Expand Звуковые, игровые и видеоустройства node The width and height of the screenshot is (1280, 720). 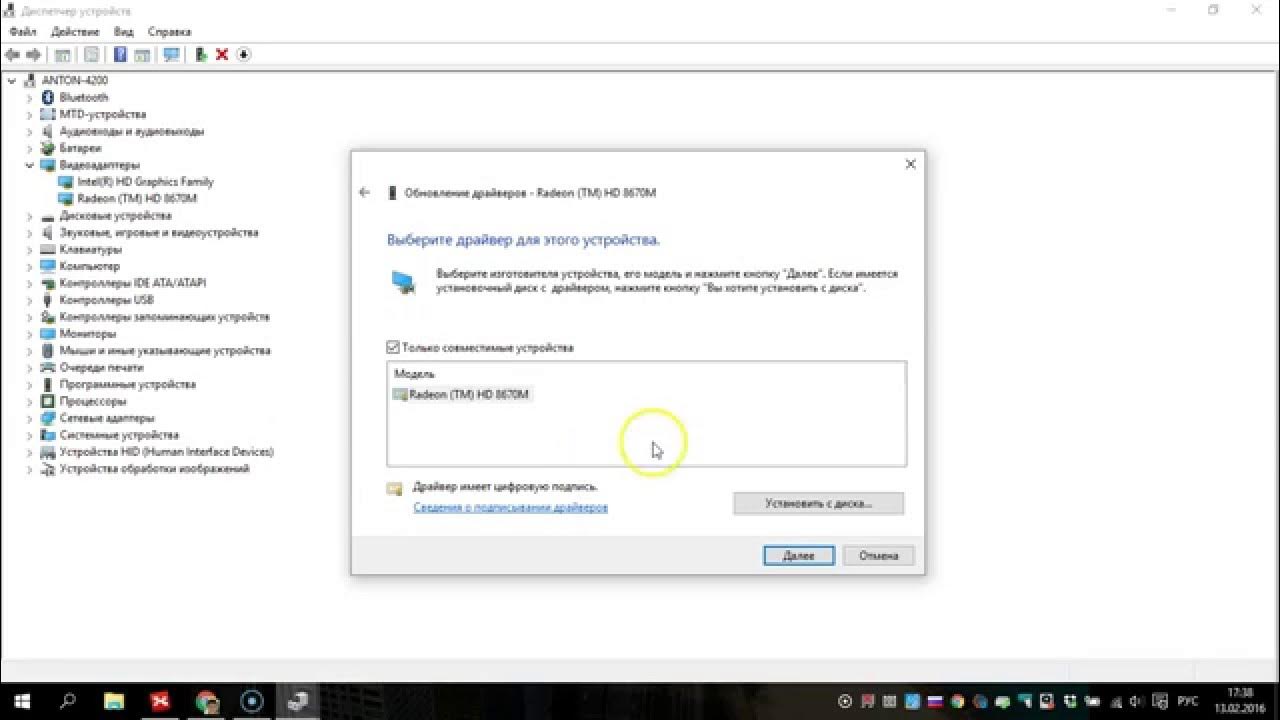point(30,233)
